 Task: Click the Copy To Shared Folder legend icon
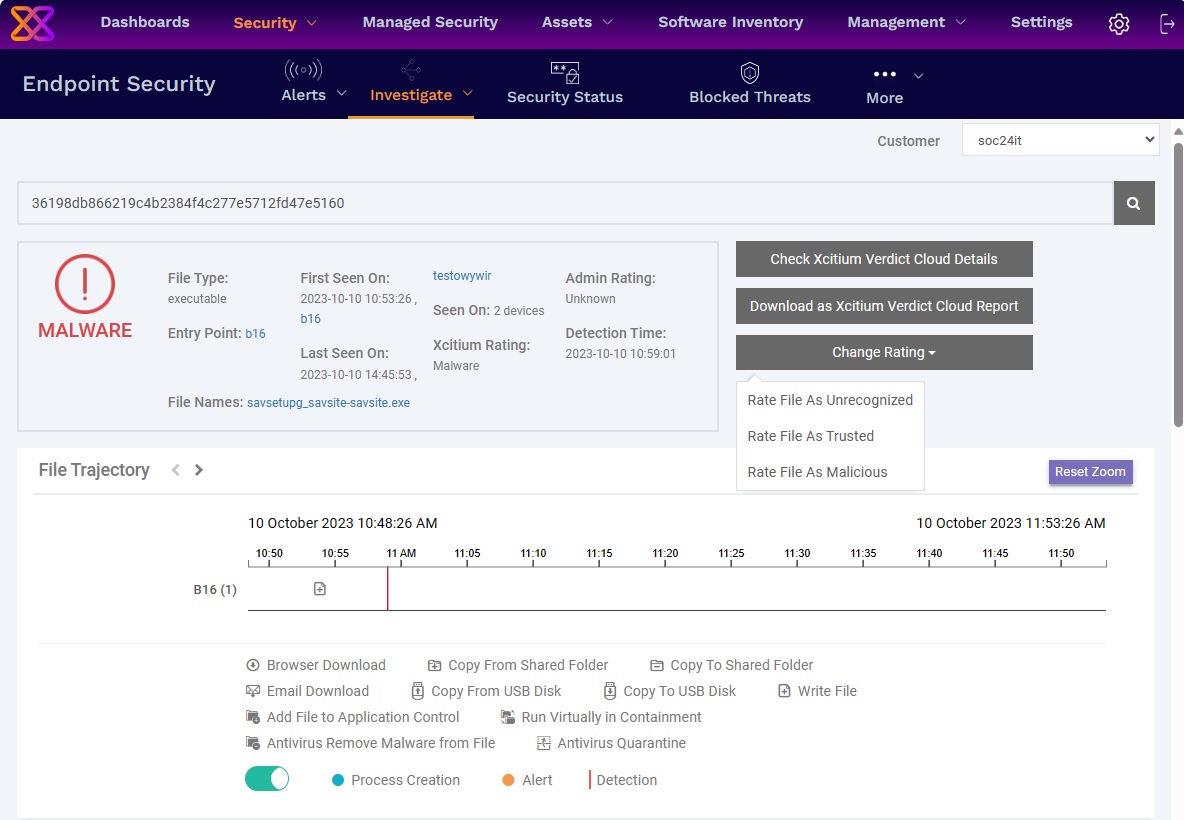(x=657, y=665)
